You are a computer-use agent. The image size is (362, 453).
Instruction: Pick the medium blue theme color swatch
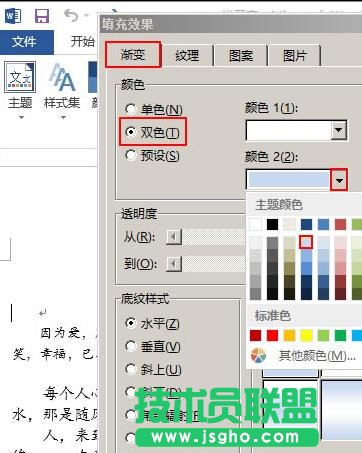[323, 224]
